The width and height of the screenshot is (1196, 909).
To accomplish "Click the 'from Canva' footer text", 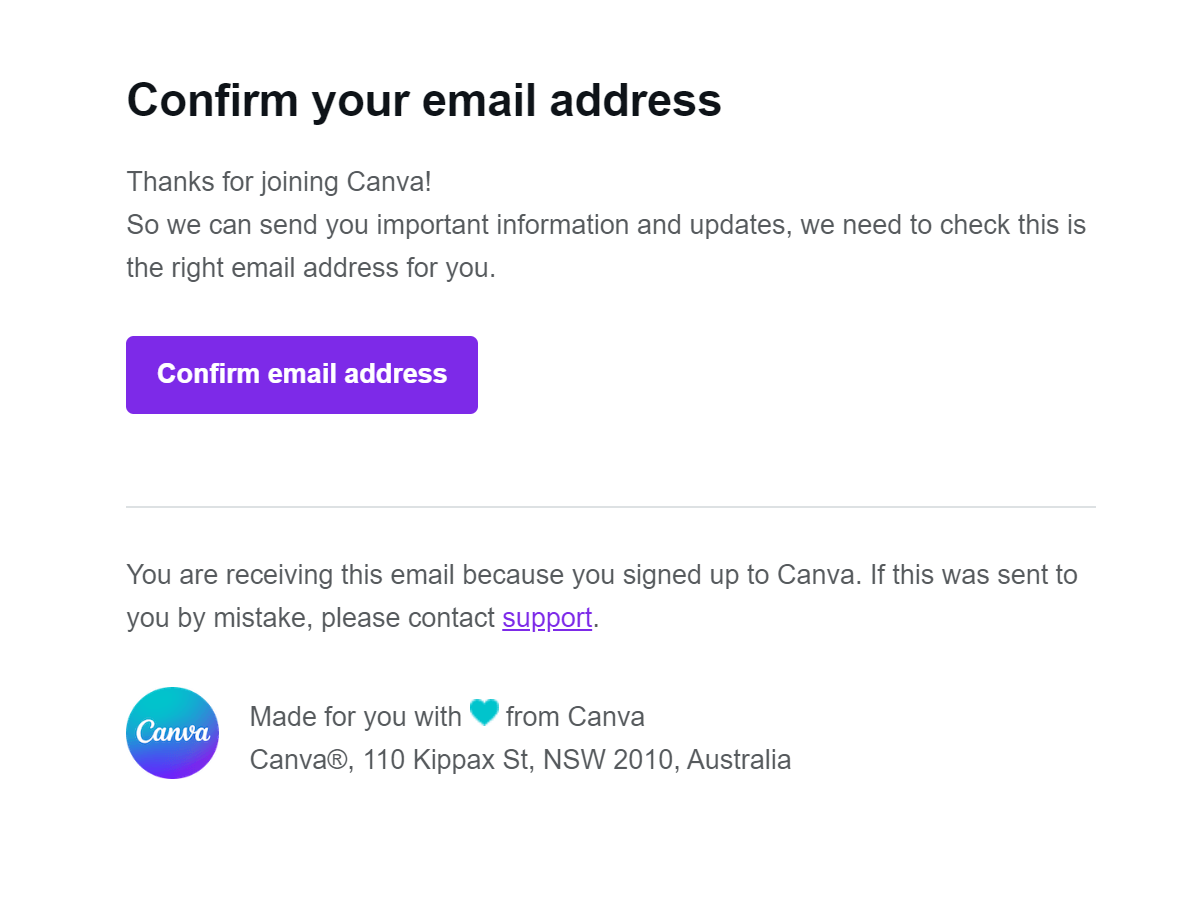I will pyautogui.click(x=574, y=716).
